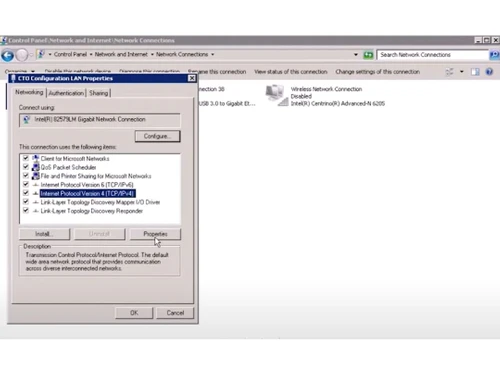Open the address bar history dropdown

356,55
